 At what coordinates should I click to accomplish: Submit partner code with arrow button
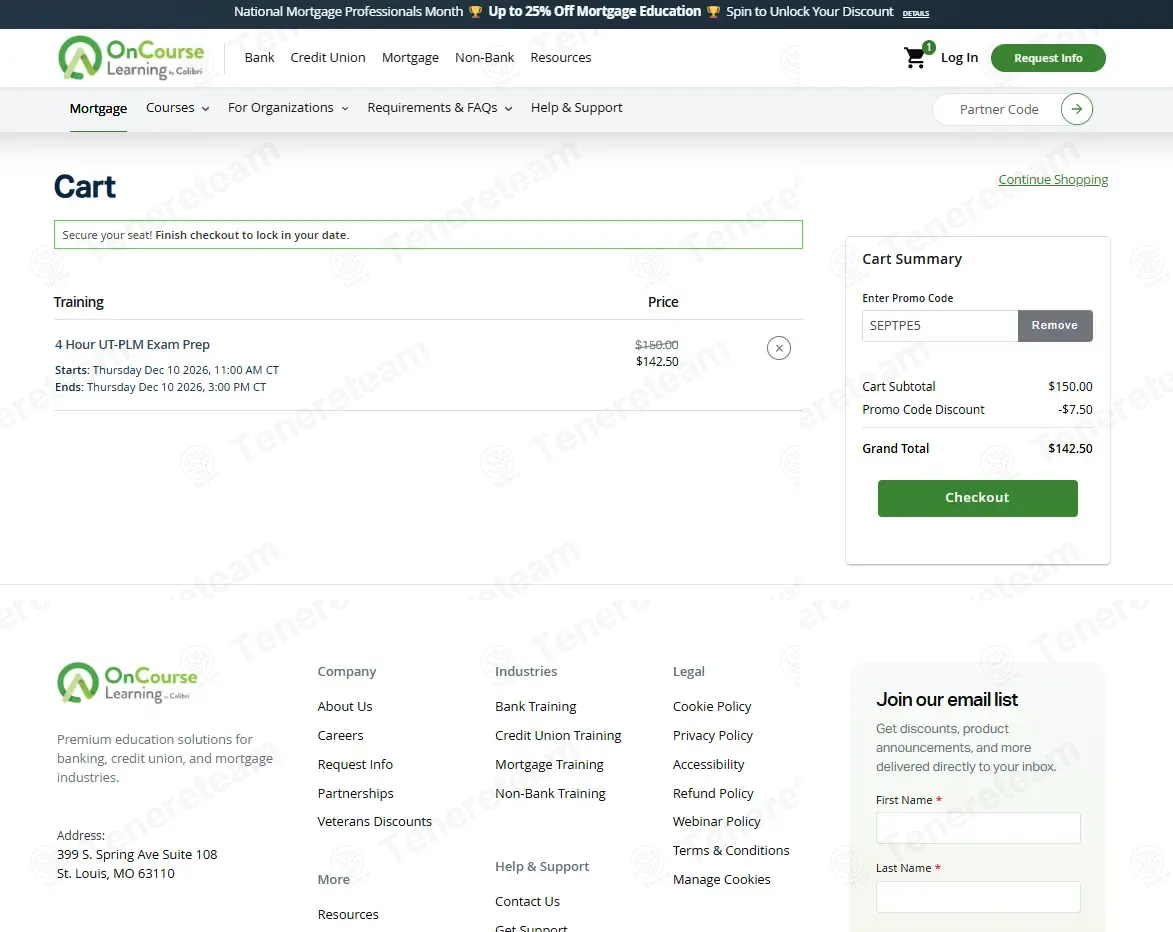[1076, 109]
